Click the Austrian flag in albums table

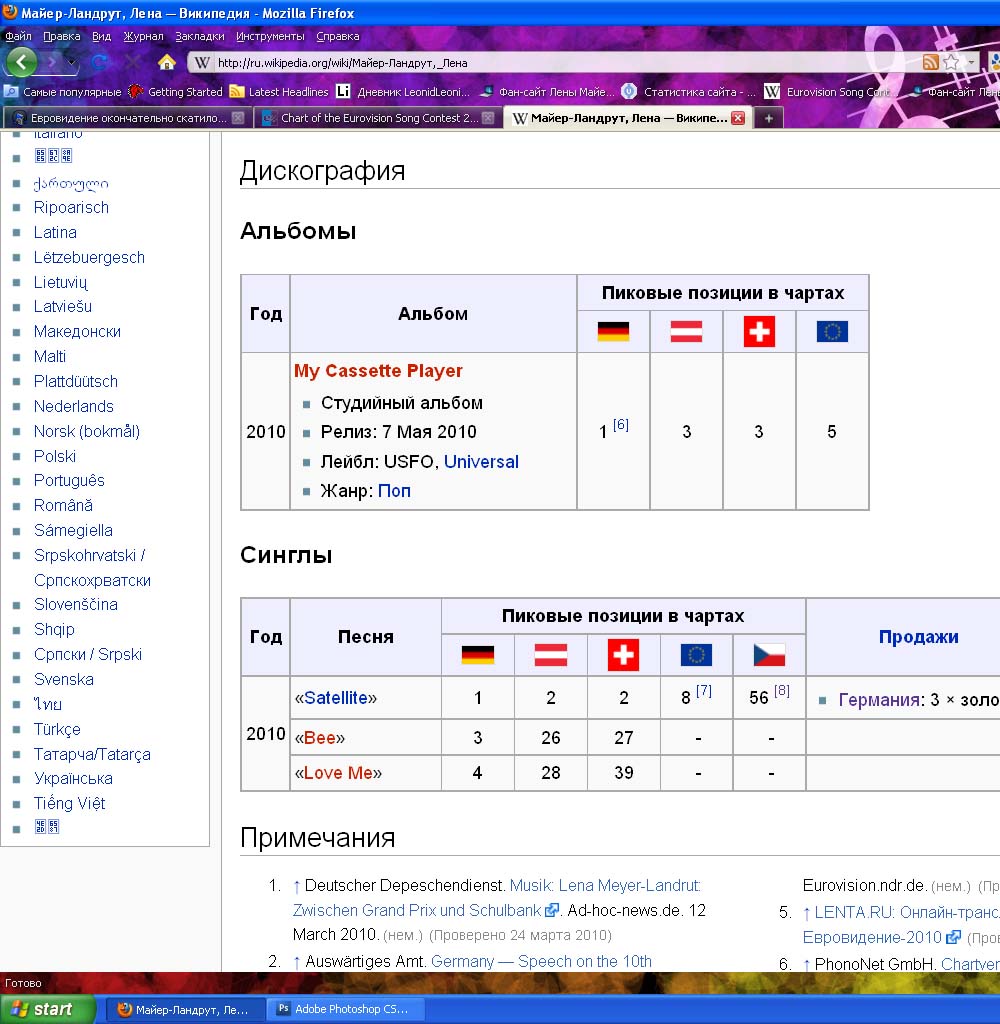pos(686,332)
